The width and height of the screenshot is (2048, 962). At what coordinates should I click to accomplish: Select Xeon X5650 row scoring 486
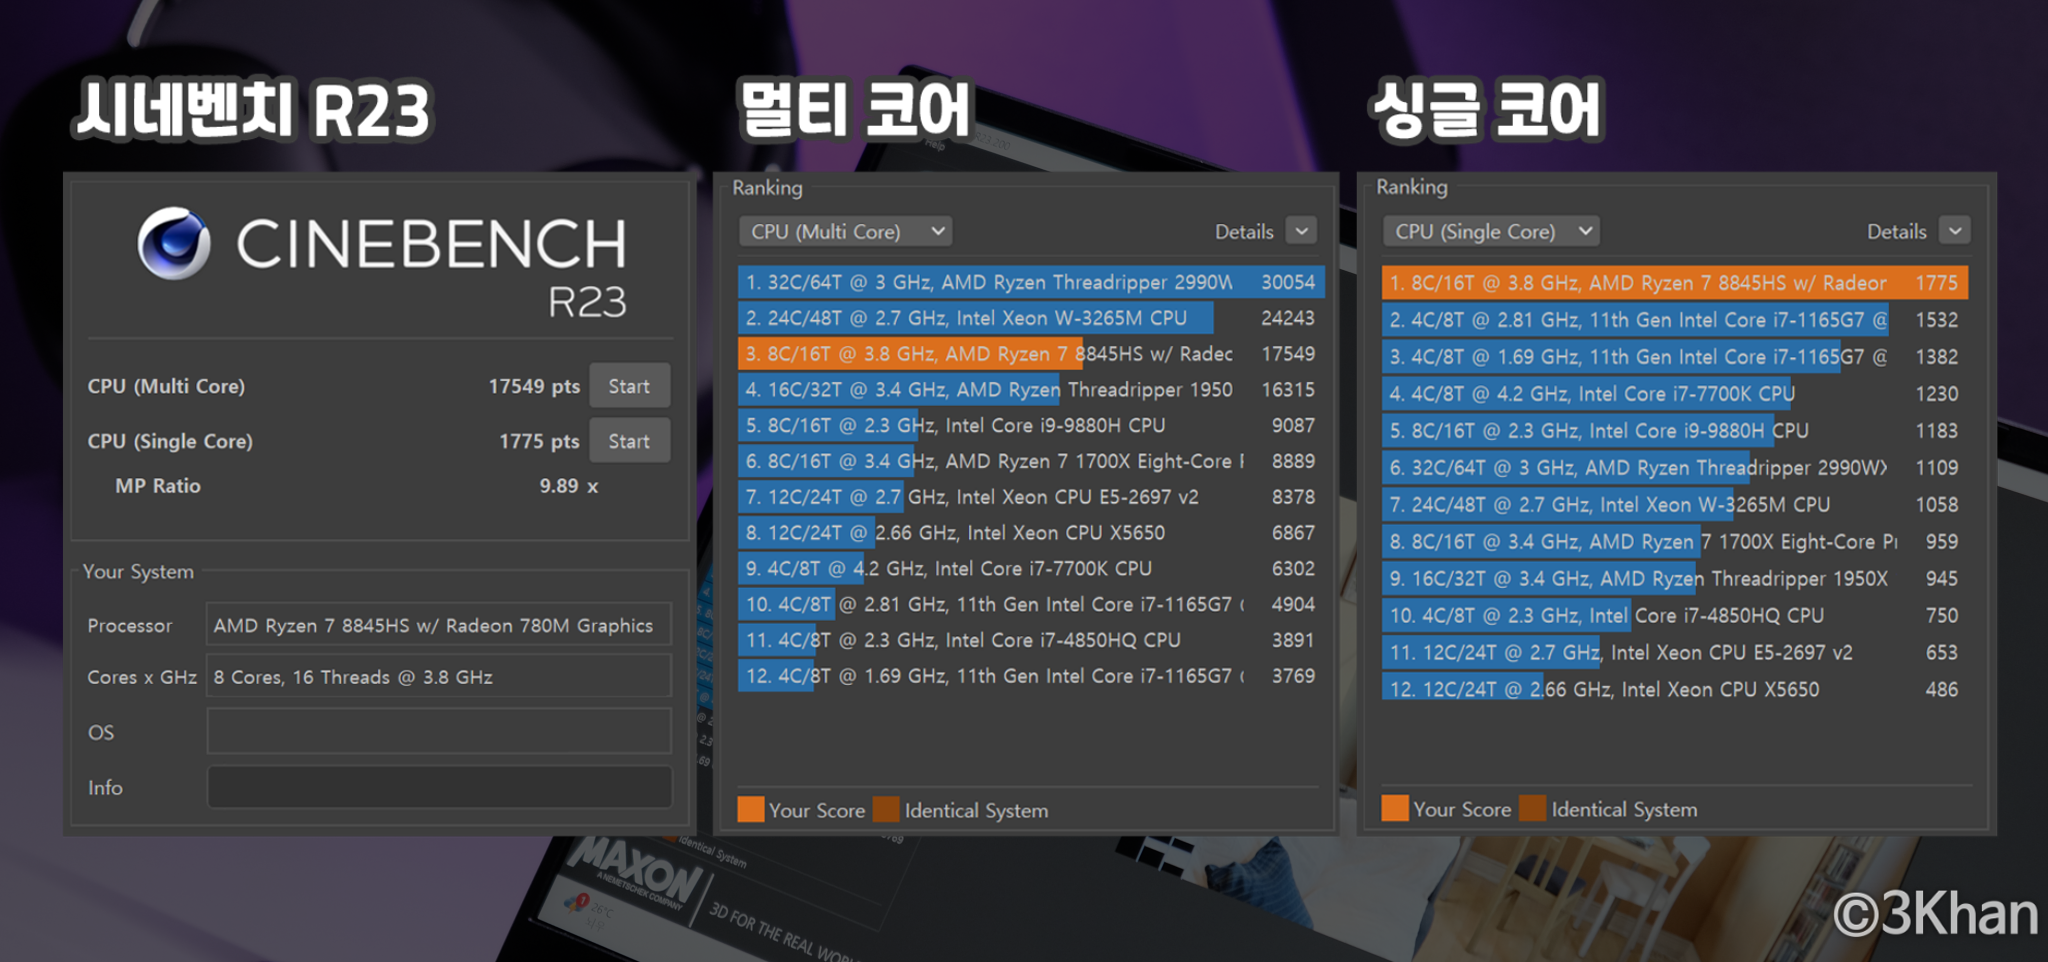pos(1675,690)
